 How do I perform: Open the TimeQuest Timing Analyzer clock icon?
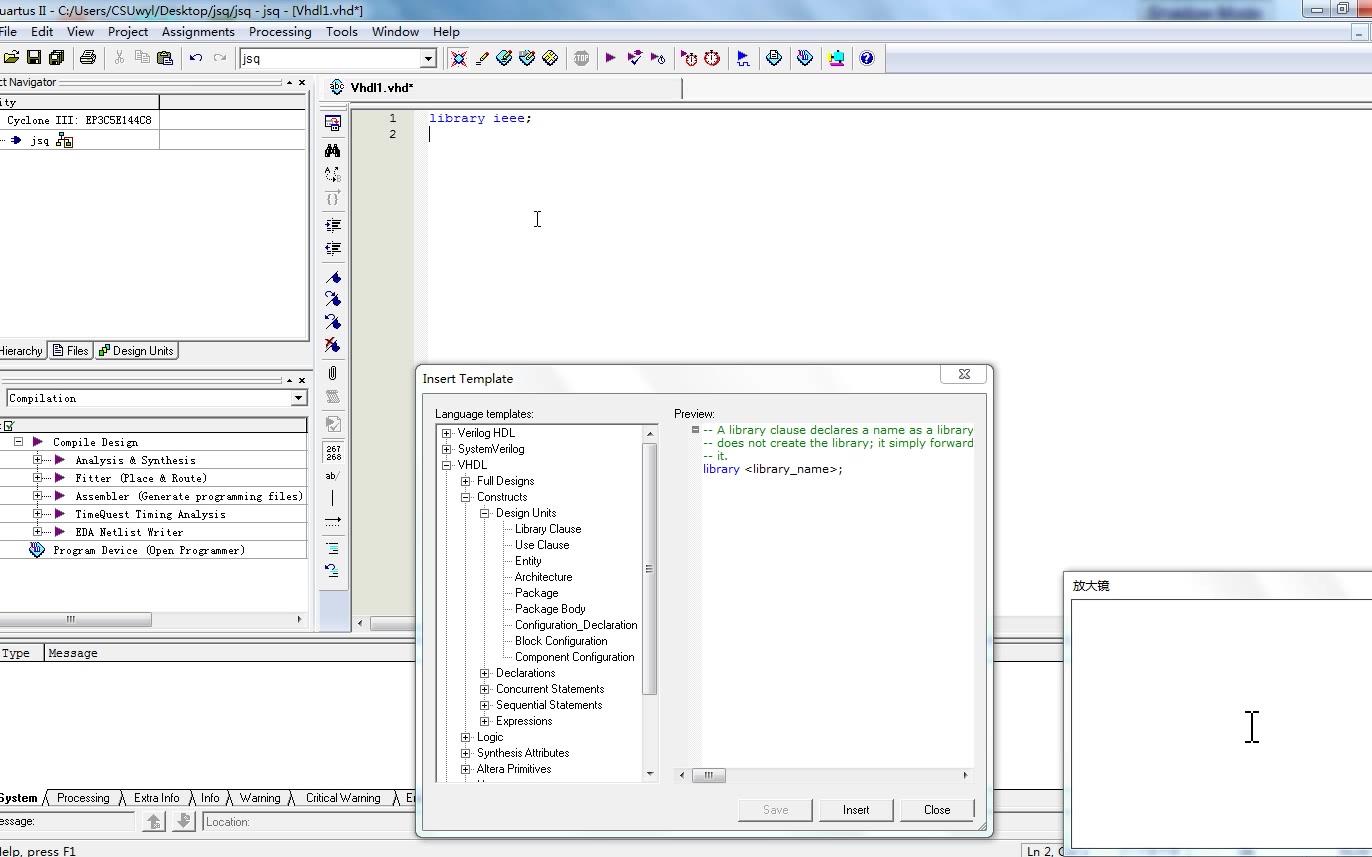pos(712,58)
